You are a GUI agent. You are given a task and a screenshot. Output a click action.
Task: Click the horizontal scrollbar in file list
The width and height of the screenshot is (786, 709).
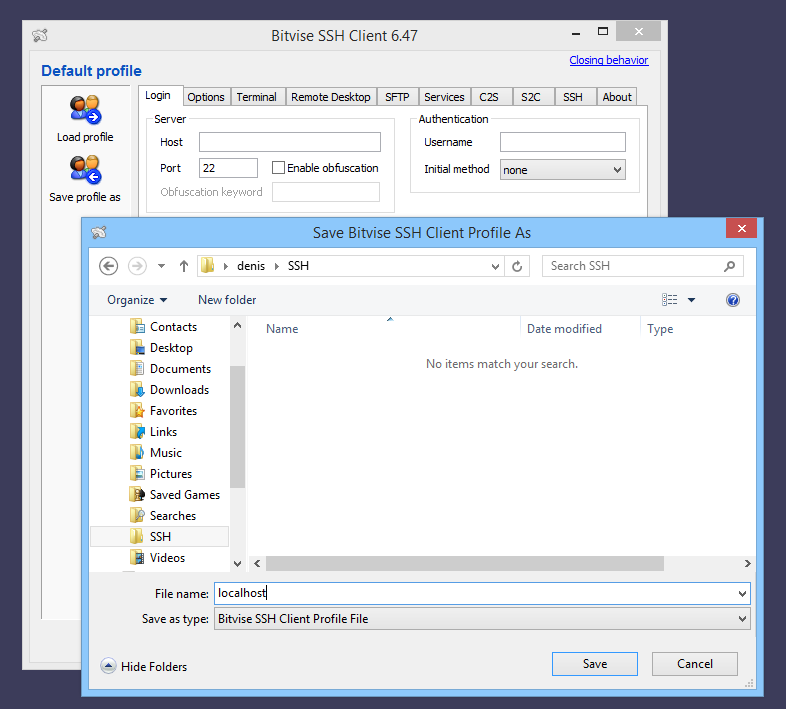(x=465, y=564)
